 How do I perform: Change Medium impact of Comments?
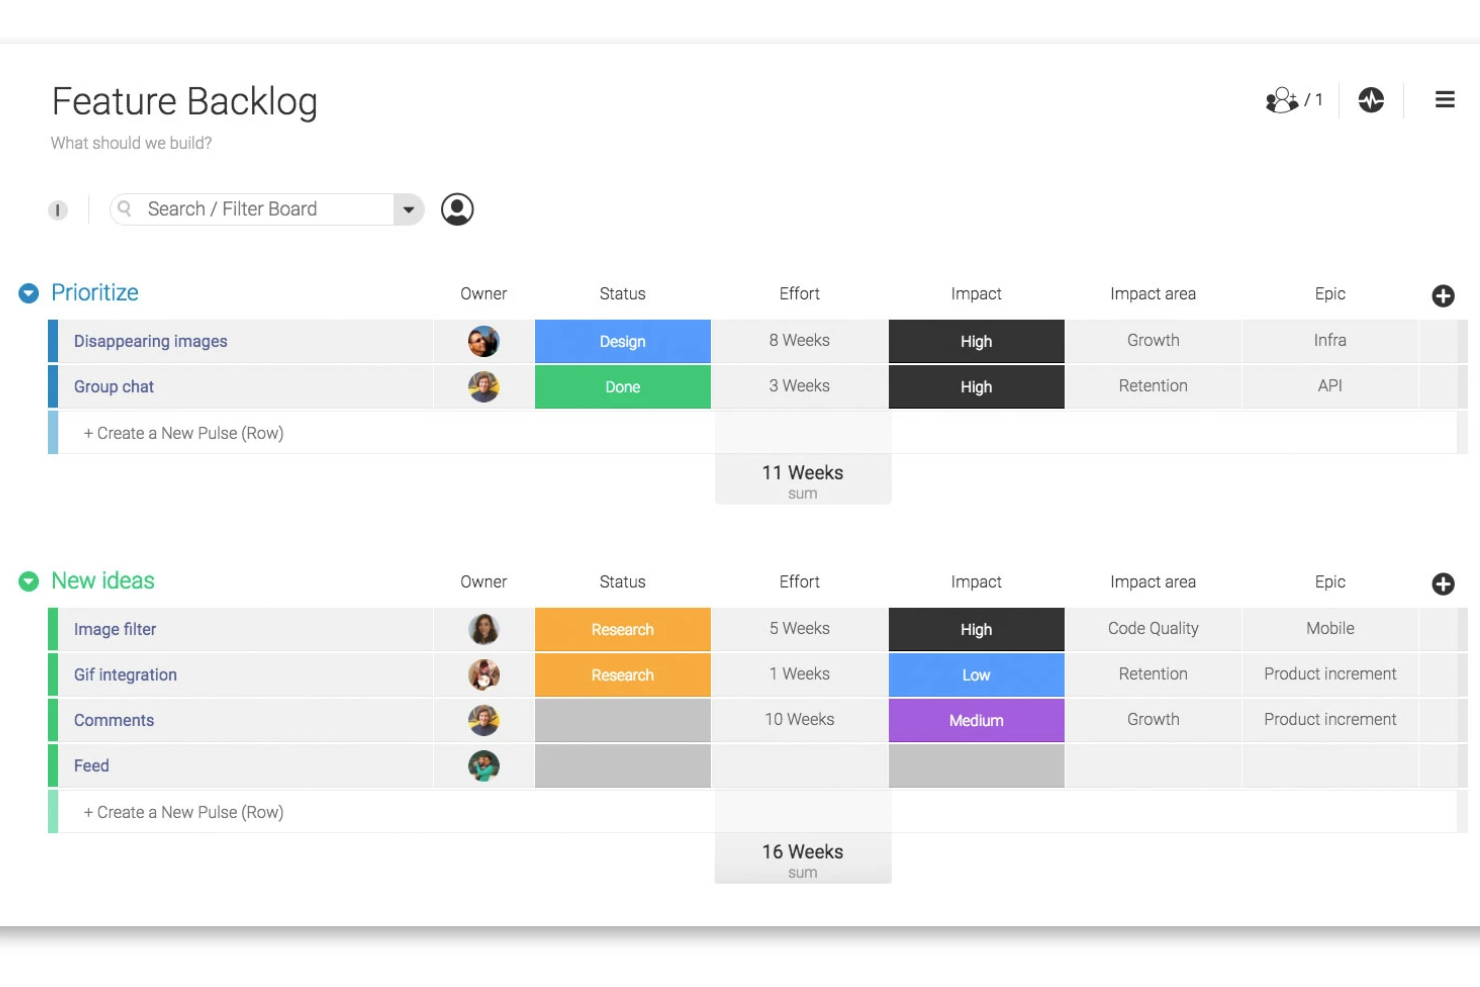tap(976, 720)
